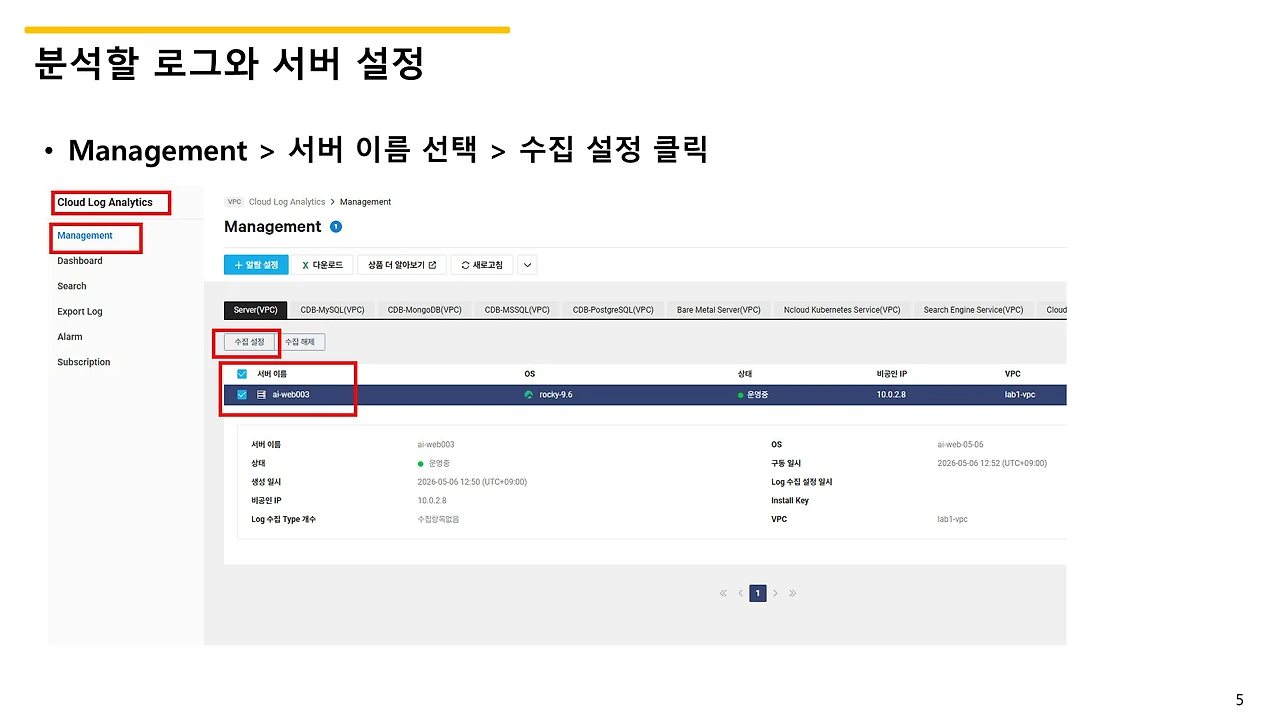
Task: Open Dashboard in the left sidebar
Action: pyautogui.click(x=80, y=261)
